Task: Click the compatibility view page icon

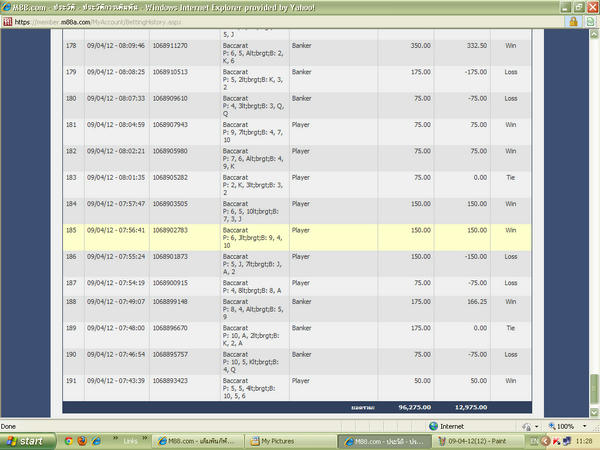Action: point(590,22)
